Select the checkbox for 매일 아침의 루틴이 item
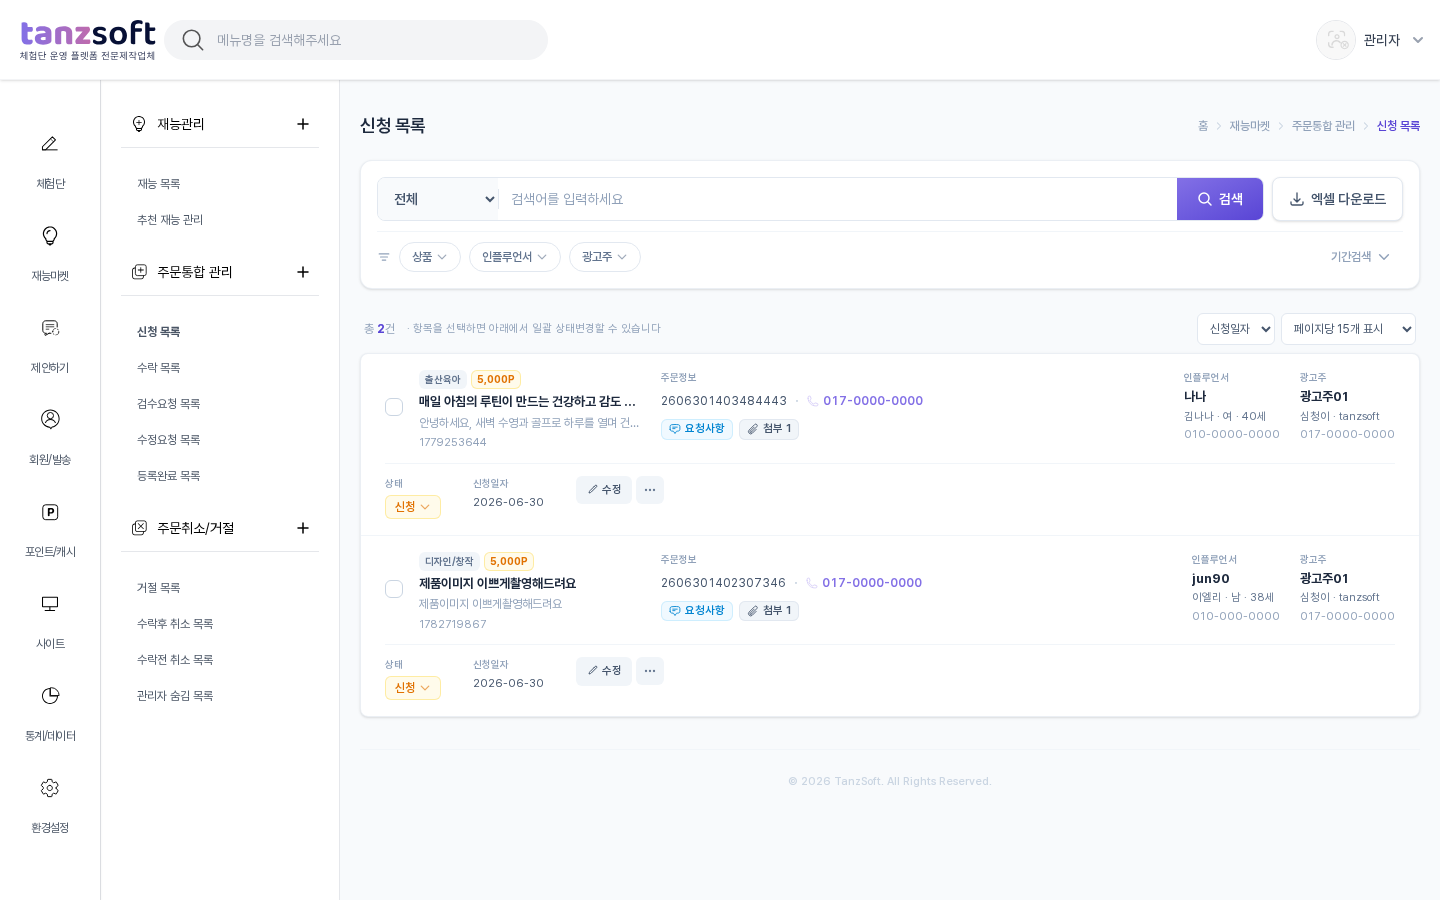Viewport: 1440px width, 900px height. point(394,407)
